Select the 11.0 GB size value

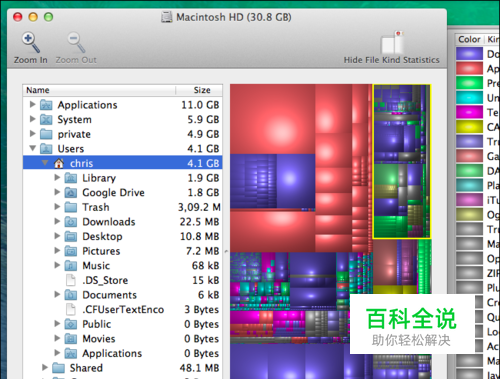(x=200, y=105)
